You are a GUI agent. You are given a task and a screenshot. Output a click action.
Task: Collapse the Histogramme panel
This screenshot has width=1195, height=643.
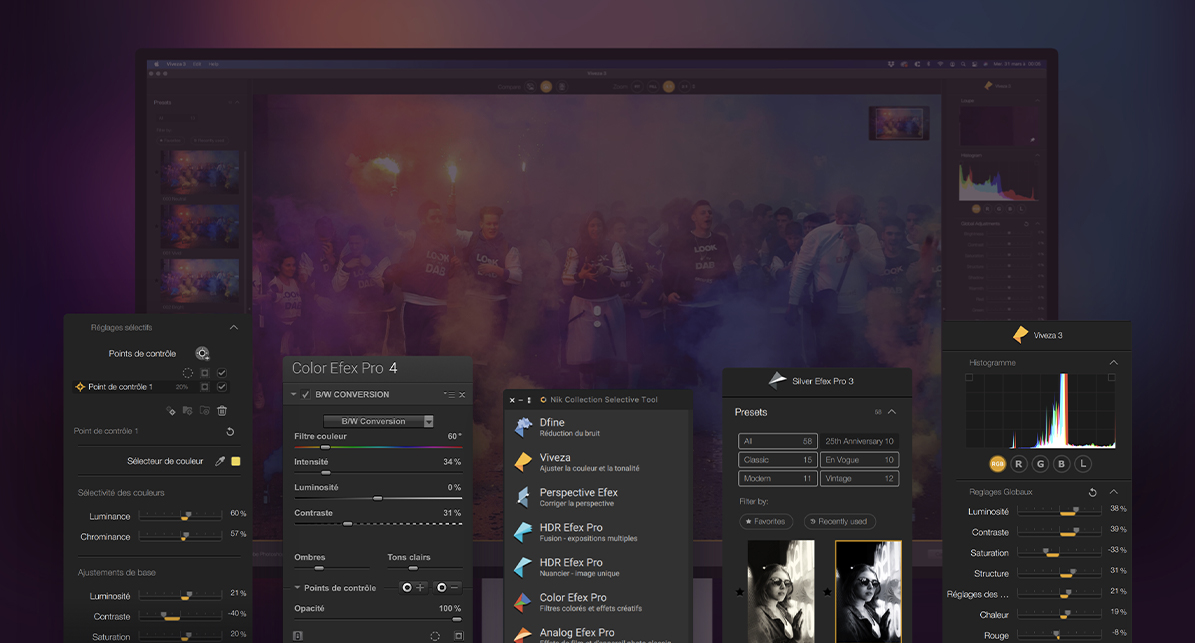(x=1113, y=362)
